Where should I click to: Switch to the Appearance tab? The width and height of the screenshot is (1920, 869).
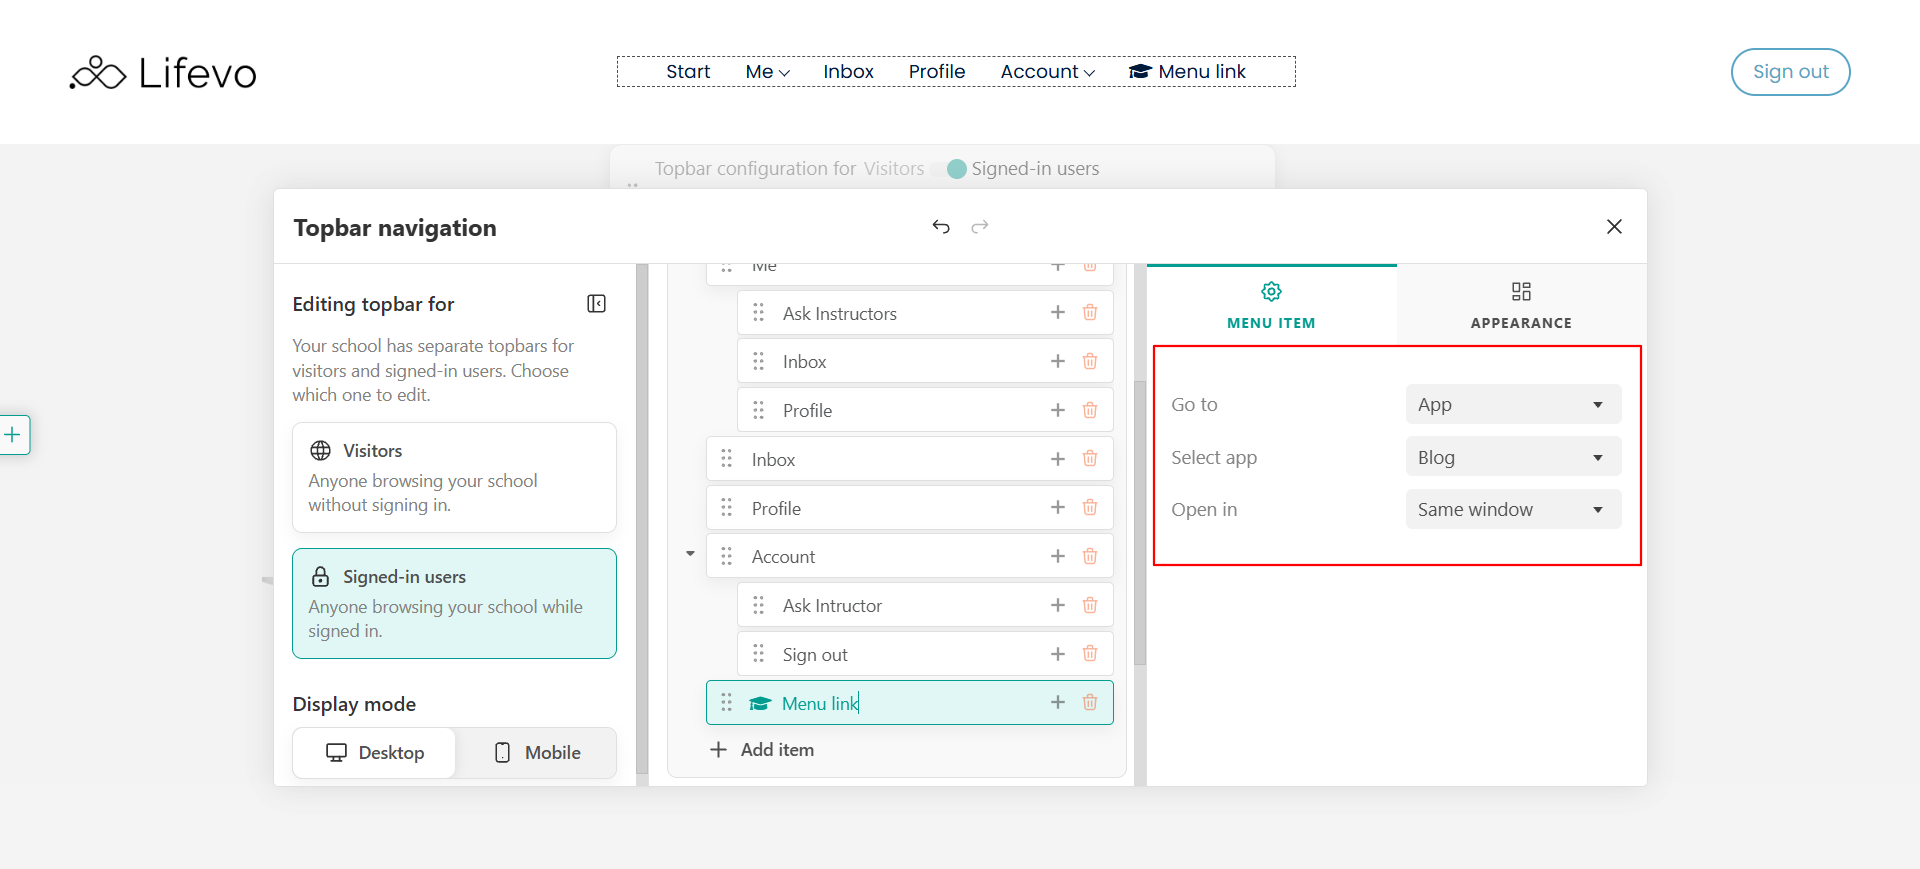(1521, 305)
